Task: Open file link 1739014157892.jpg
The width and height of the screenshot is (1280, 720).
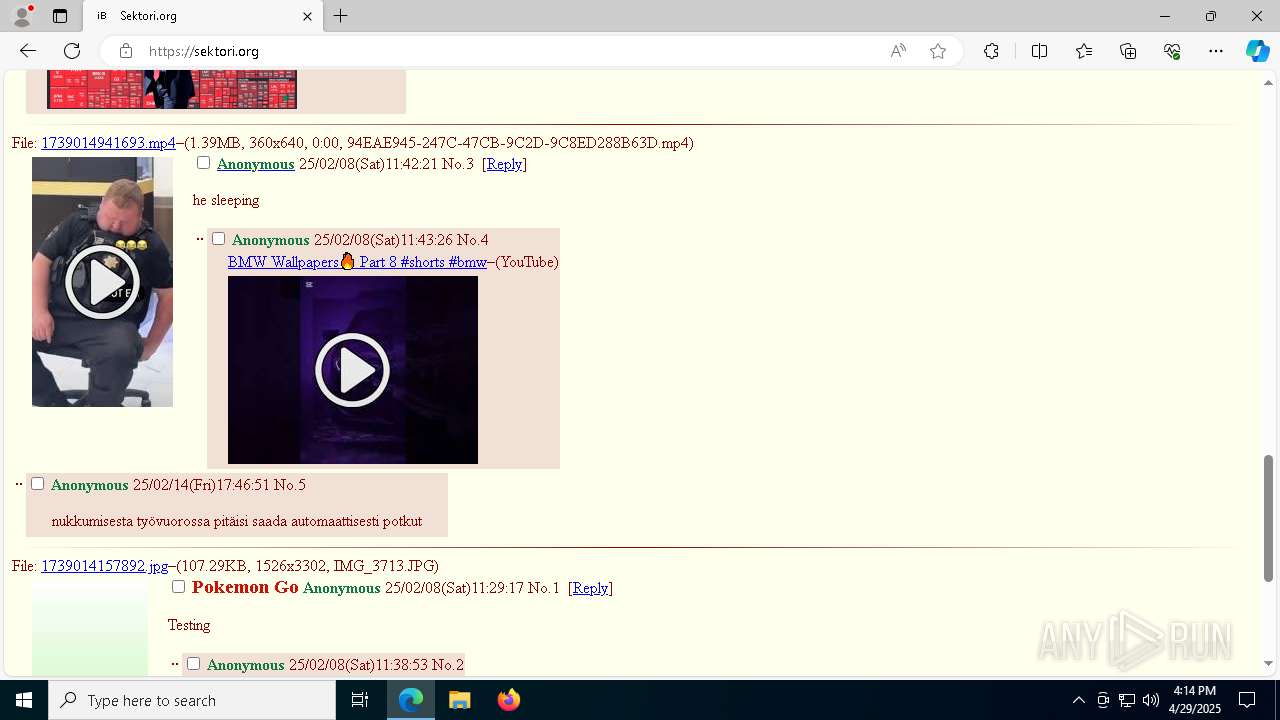Action: click(x=105, y=566)
